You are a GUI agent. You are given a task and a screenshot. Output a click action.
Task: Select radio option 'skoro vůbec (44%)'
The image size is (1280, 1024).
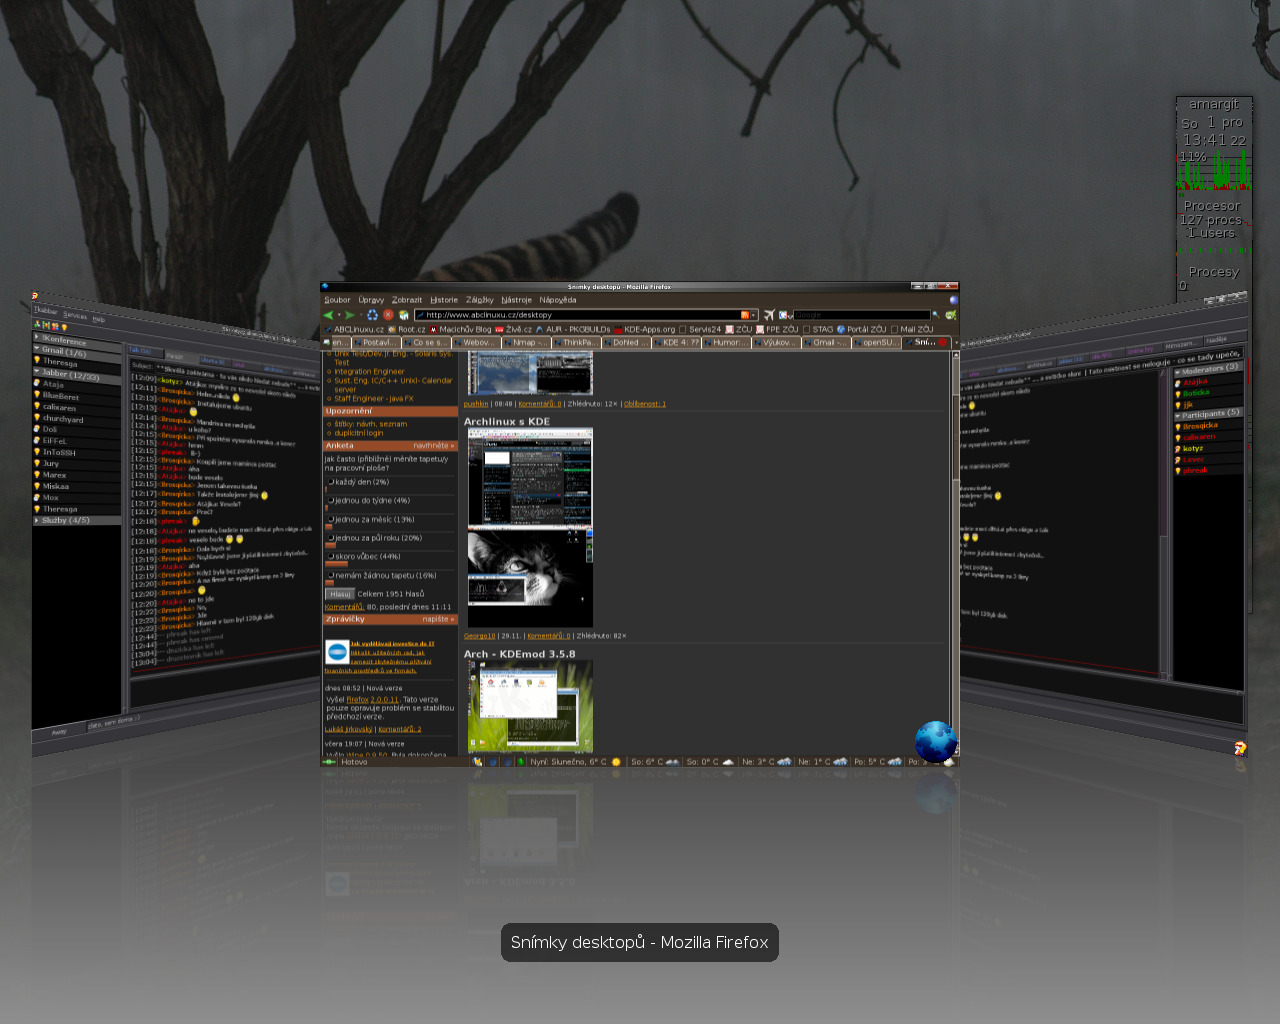click(331, 557)
